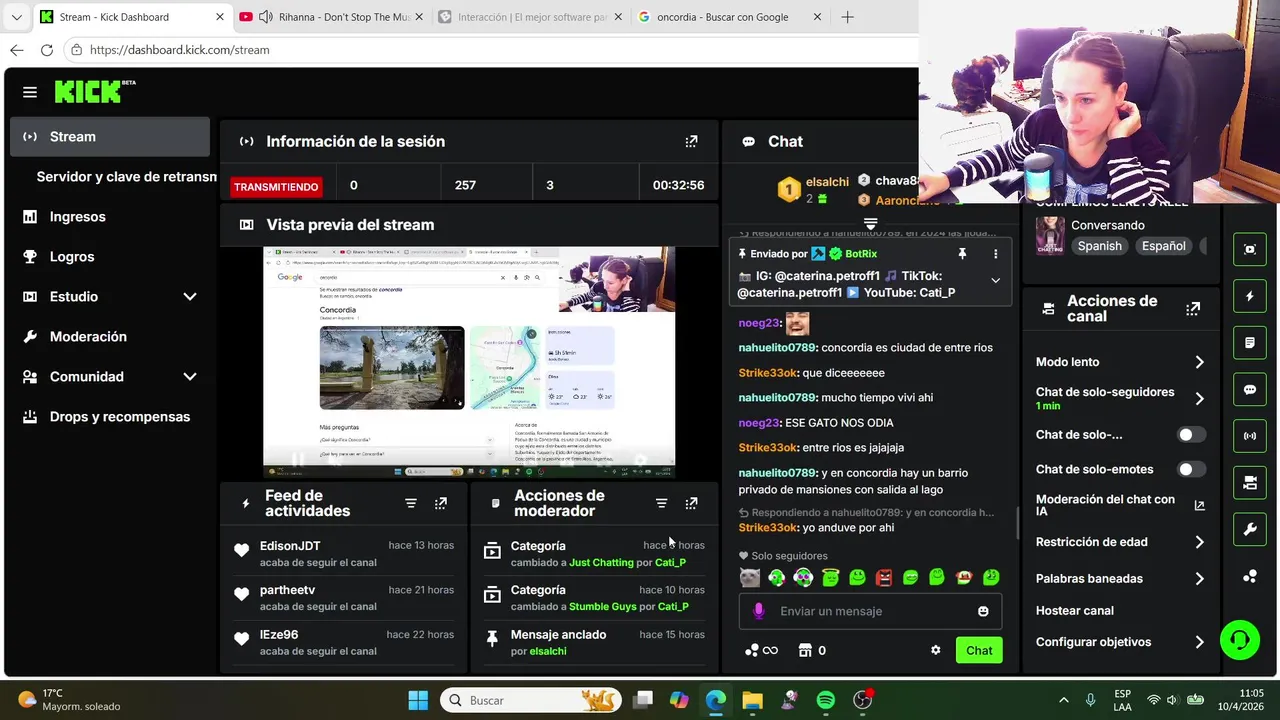Open File Explorer from the taskbar
This screenshot has height=720, width=1280.
coord(752,700)
